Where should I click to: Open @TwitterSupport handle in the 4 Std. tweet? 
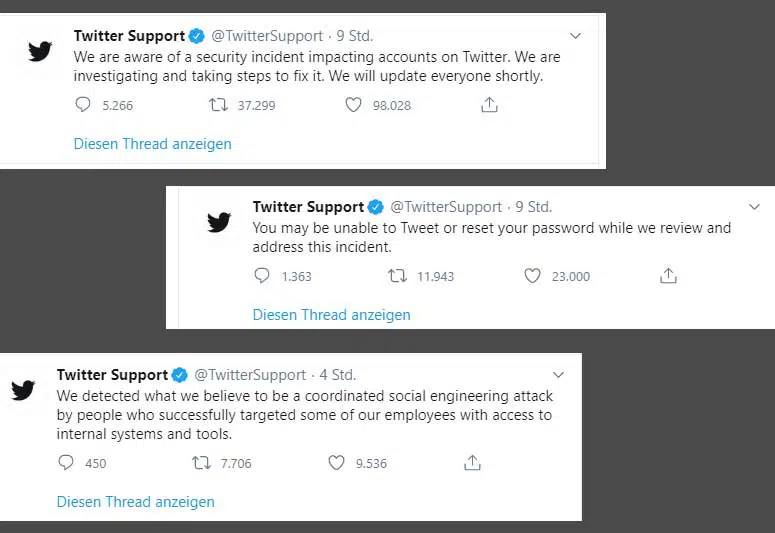tap(250, 375)
